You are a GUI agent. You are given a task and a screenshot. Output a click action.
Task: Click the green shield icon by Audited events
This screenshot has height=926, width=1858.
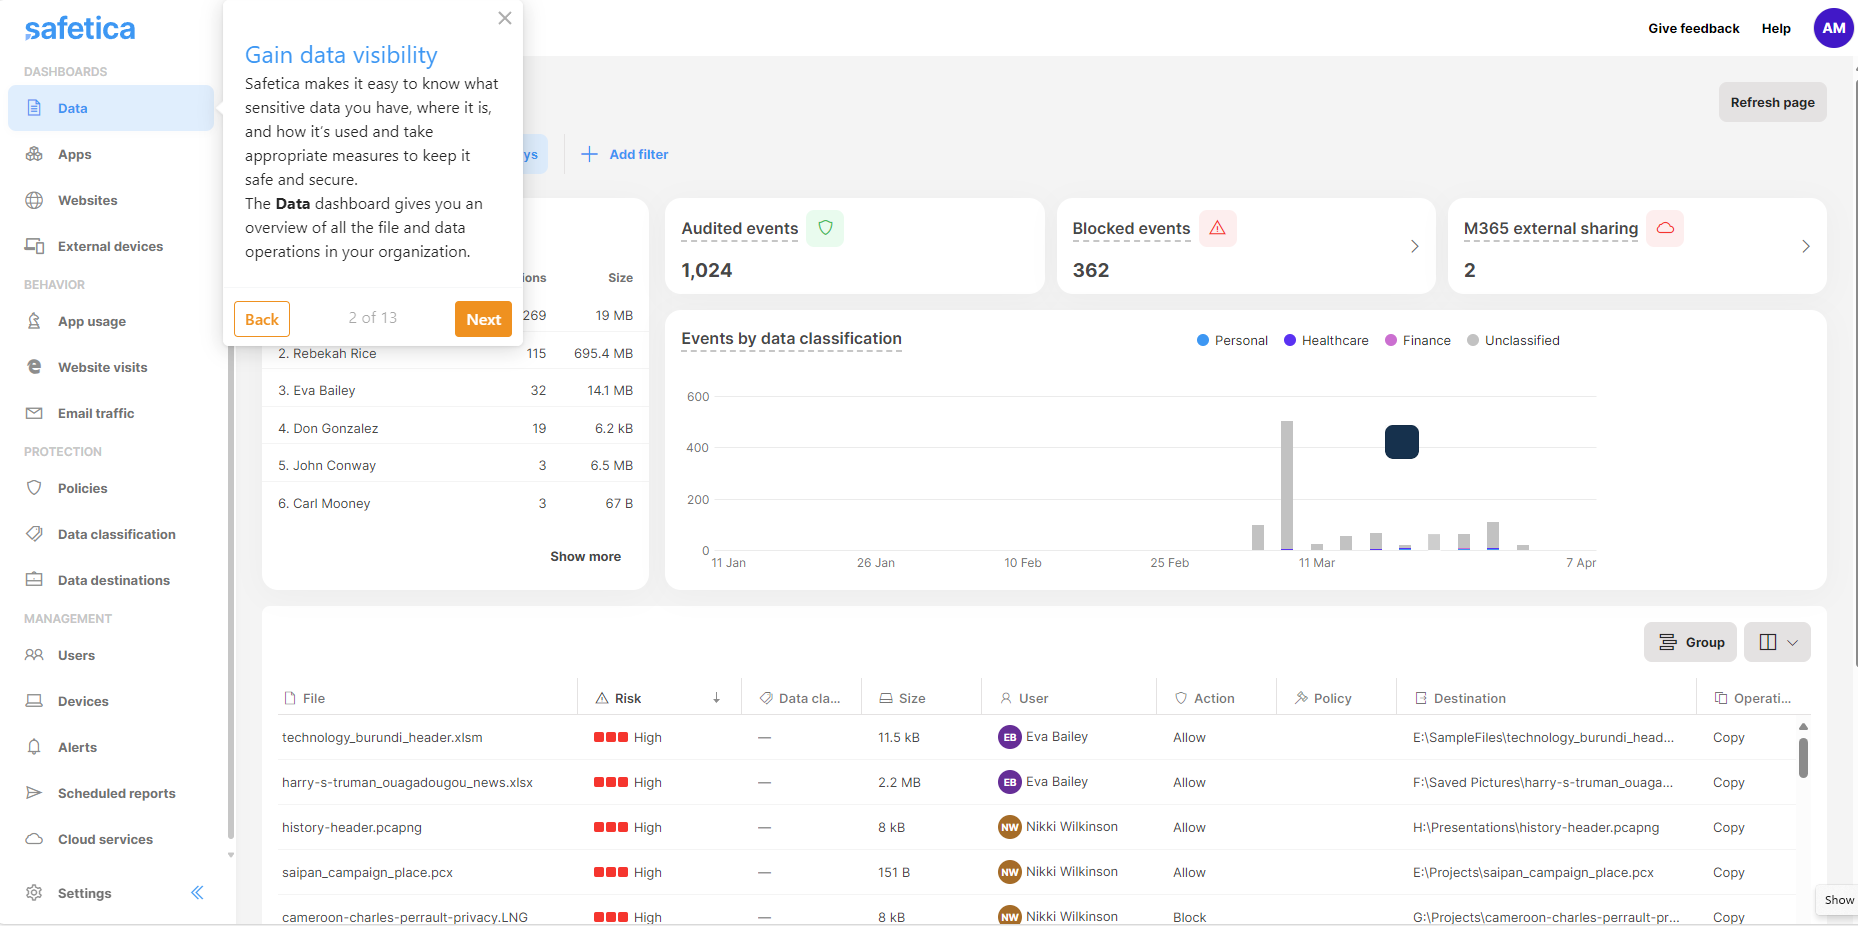click(x=825, y=228)
